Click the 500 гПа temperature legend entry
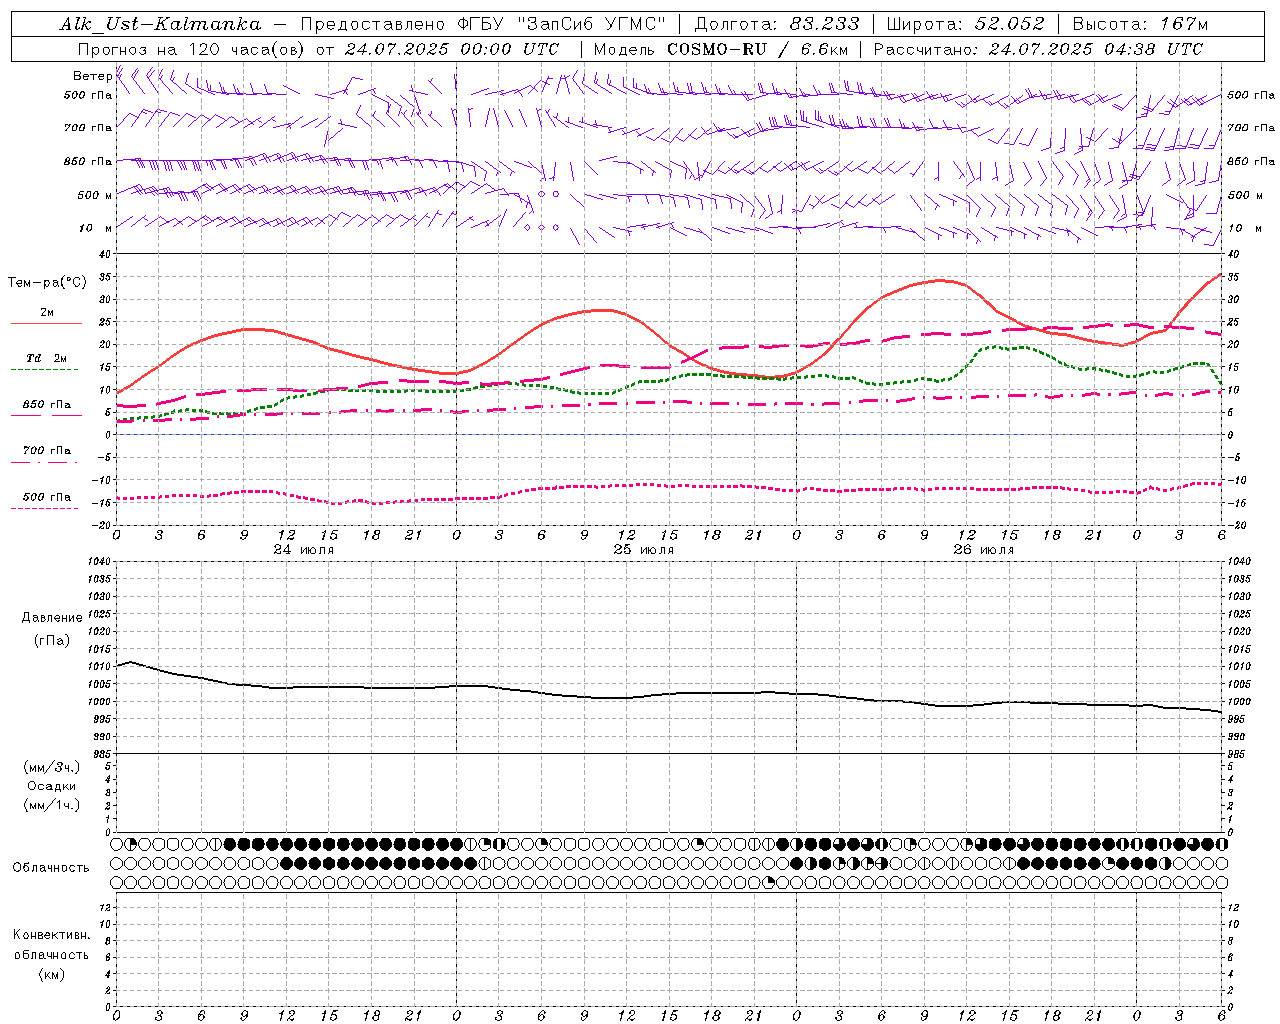The height and width of the screenshot is (1024, 1280). (x=47, y=497)
